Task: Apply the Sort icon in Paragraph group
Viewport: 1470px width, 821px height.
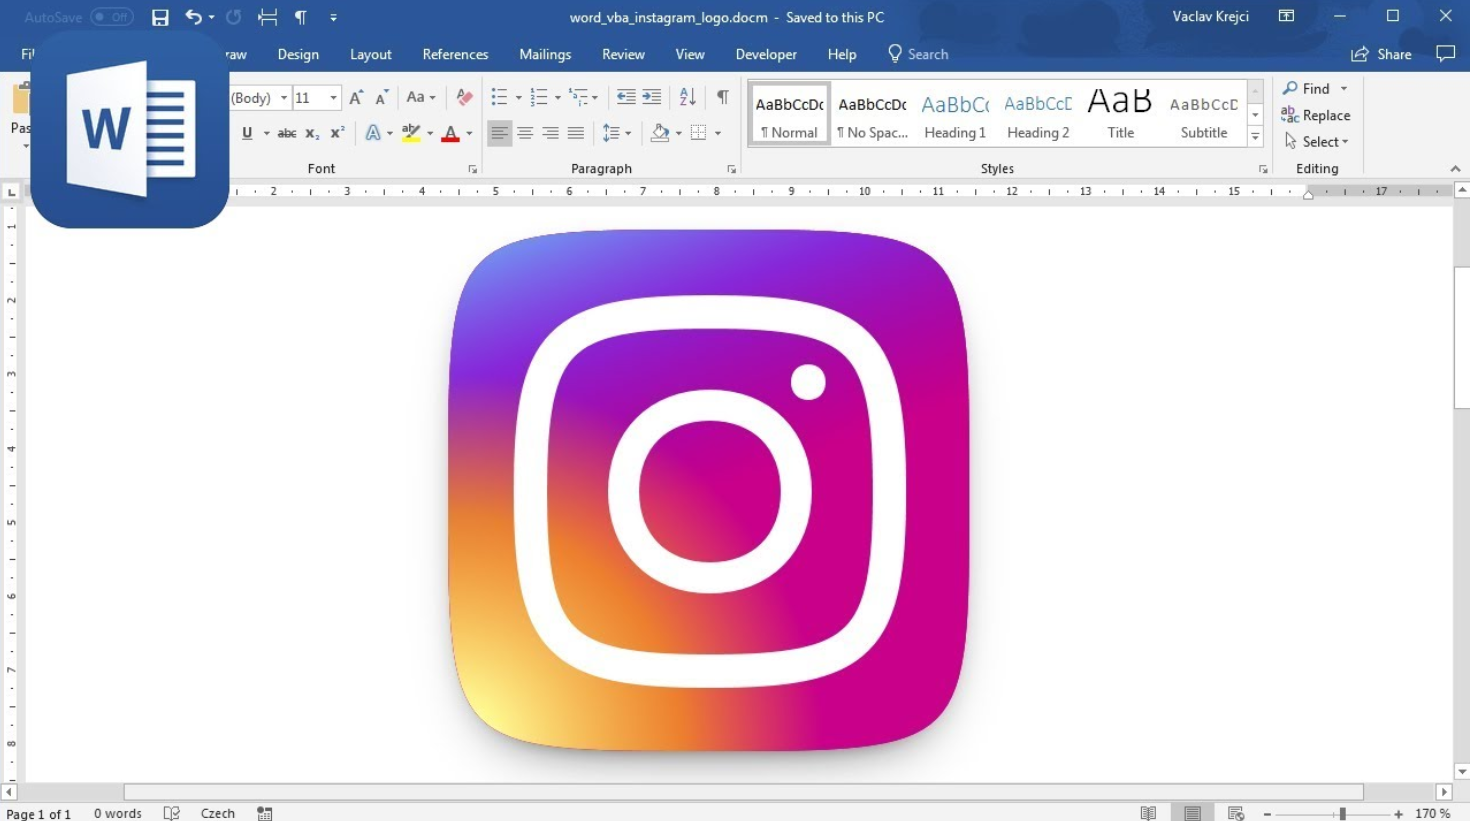Action: pyautogui.click(x=687, y=96)
